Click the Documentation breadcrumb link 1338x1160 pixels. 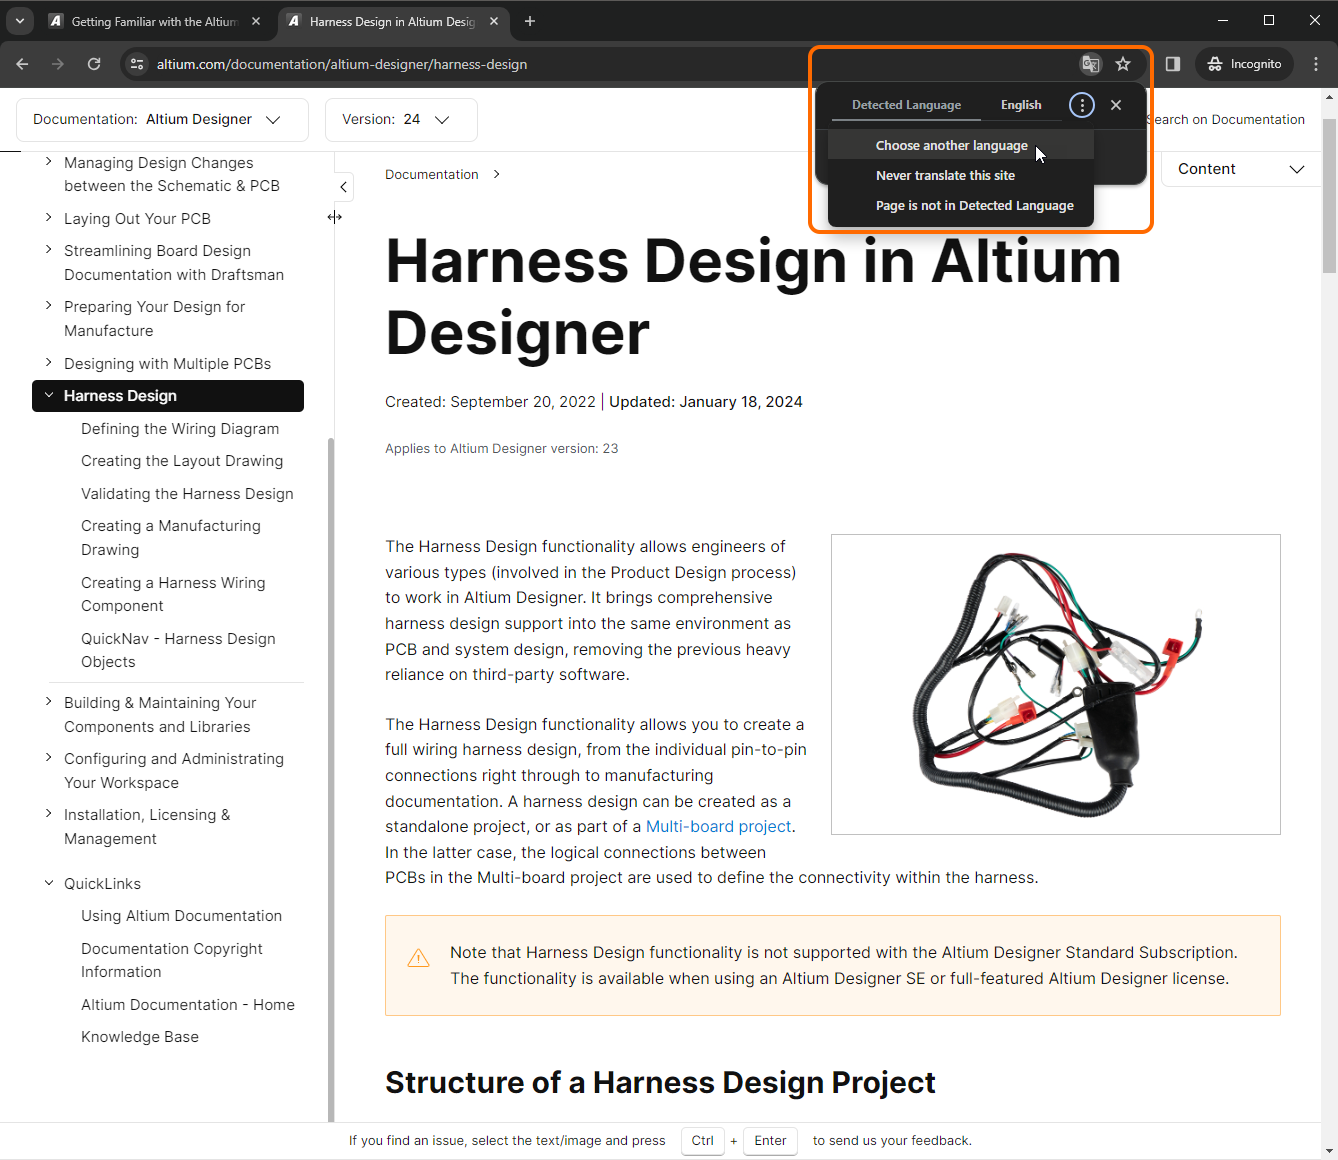tap(432, 175)
